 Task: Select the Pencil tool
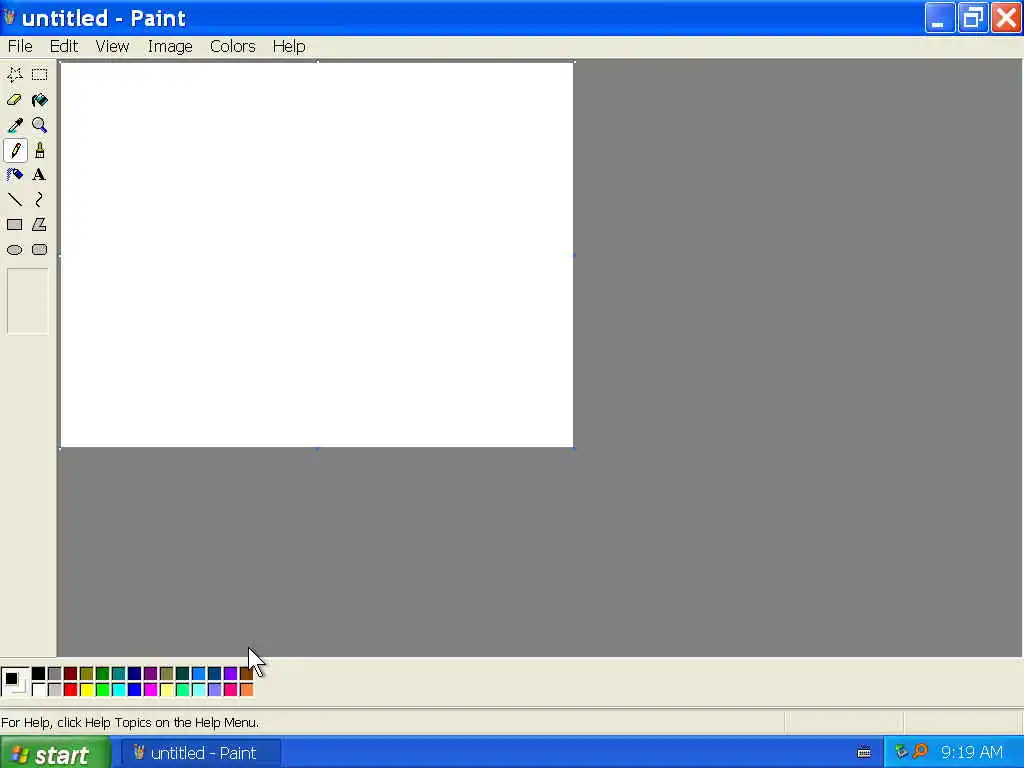tap(15, 150)
